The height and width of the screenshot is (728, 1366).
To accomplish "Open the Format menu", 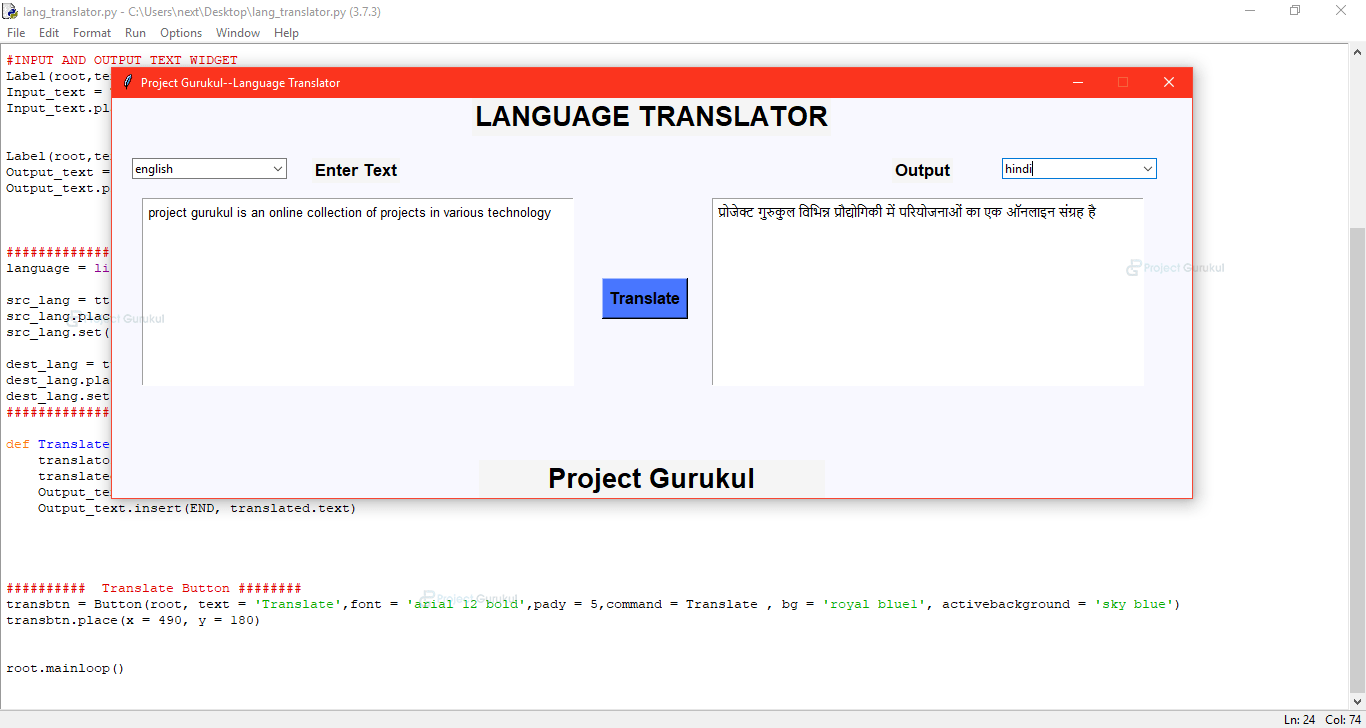I will [x=91, y=32].
